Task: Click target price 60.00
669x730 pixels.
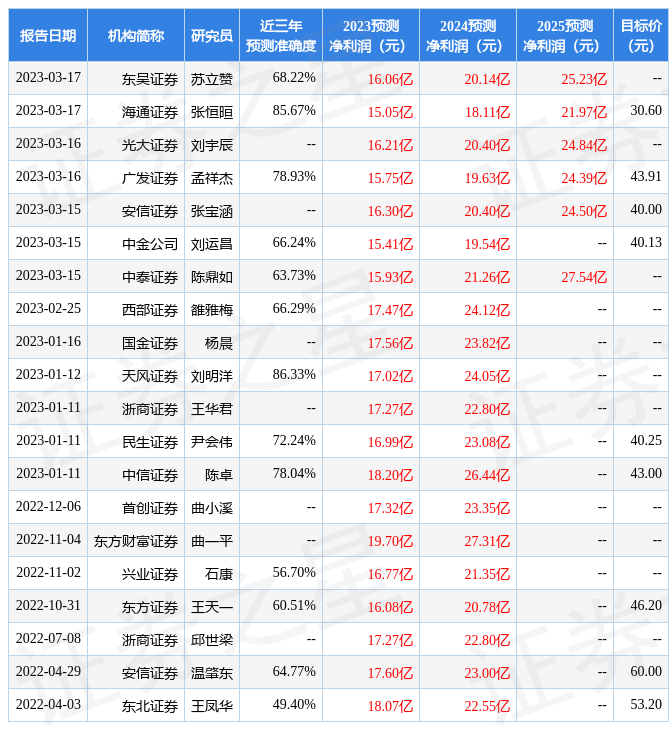Action: (646, 671)
